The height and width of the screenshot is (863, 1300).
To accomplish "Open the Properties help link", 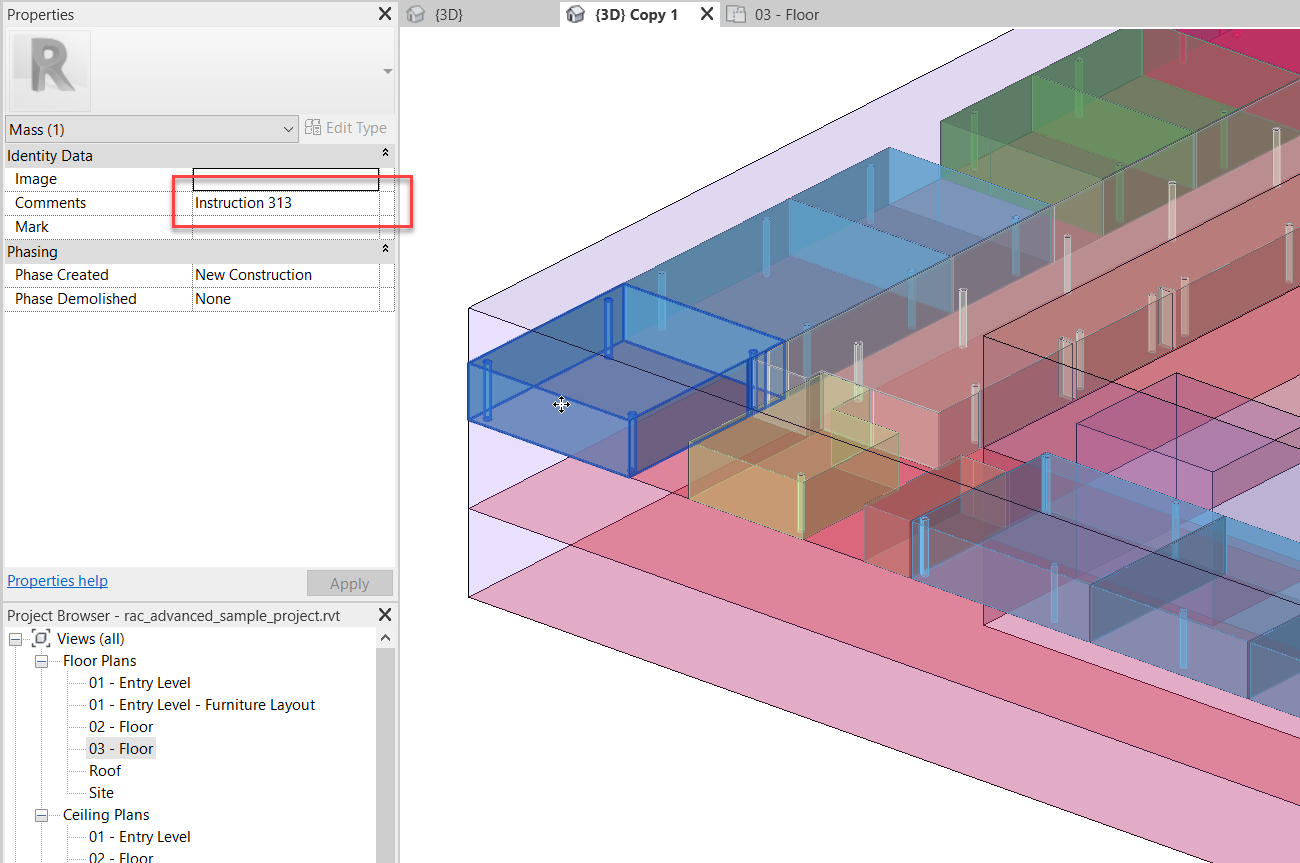I will point(57,581).
